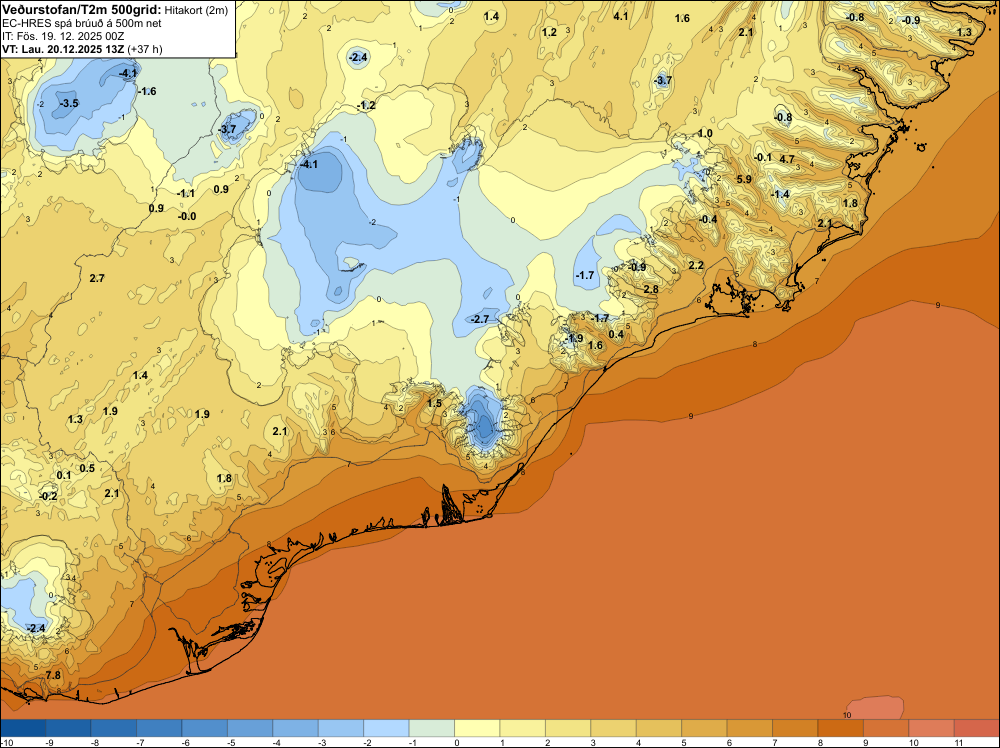Pick the legend swatch between 0 and 1
This screenshot has width=1000, height=748.
click(477, 728)
